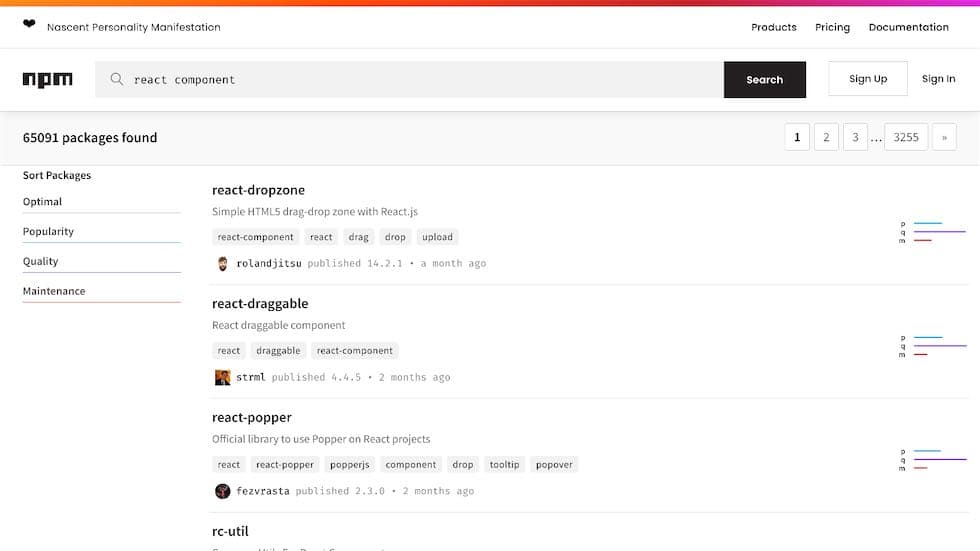The image size is (980, 551).
Task: Open the Documentation menu item
Action: [x=909, y=27]
